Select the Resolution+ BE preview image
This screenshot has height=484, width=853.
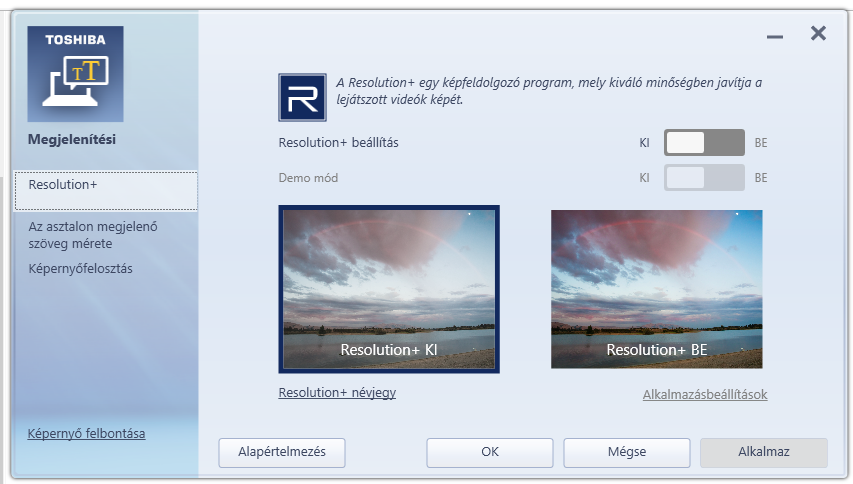pyautogui.click(x=656, y=289)
